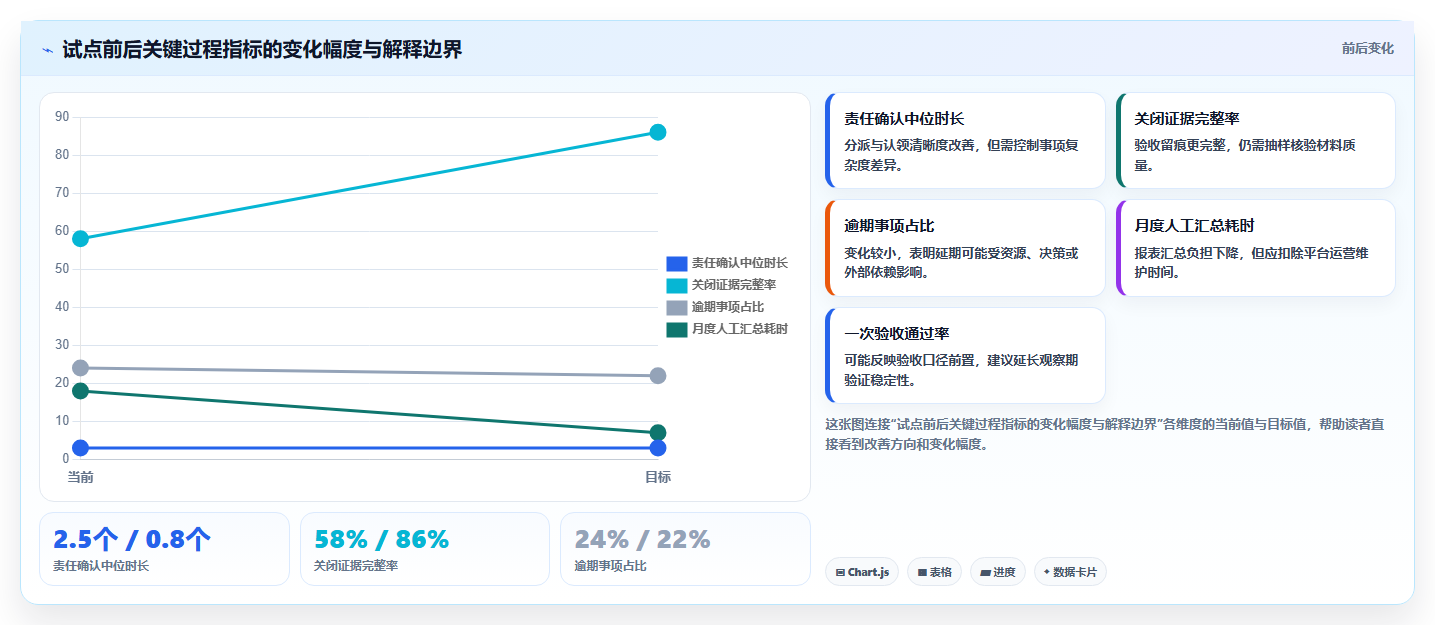Click legend label 责任确认中位时长

point(739,263)
